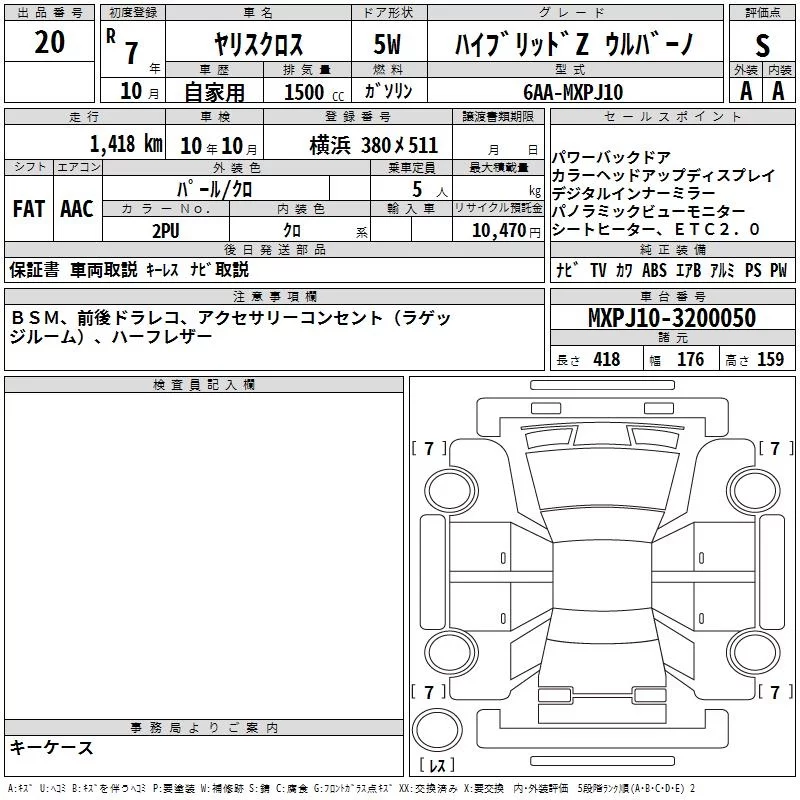Click top-left [7] tire tread mark

(429, 448)
